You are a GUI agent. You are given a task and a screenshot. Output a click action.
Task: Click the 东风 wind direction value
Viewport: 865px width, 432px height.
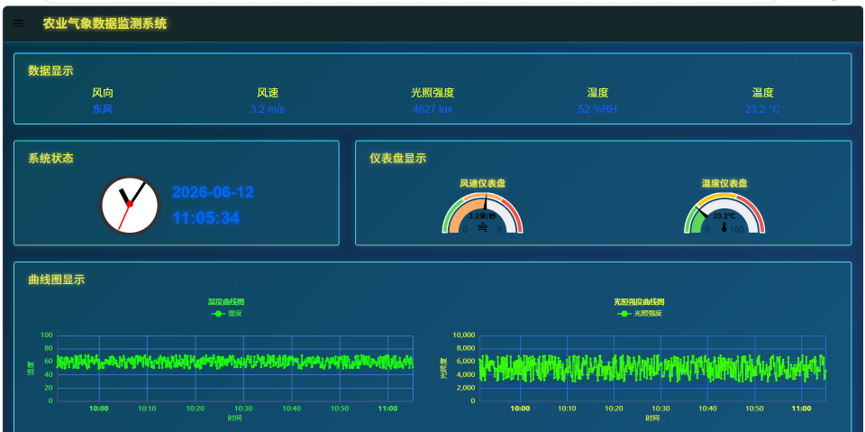(103, 109)
